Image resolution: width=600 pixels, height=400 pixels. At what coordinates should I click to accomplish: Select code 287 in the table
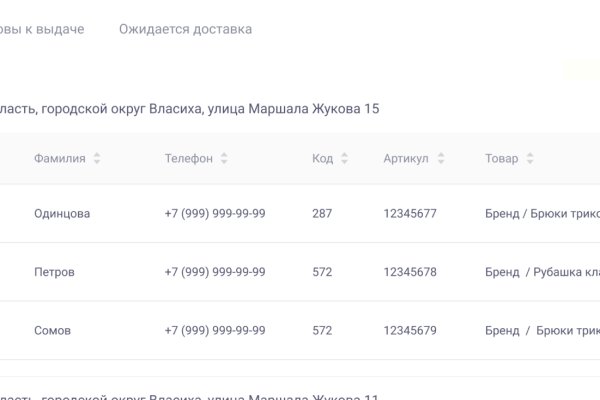322,213
